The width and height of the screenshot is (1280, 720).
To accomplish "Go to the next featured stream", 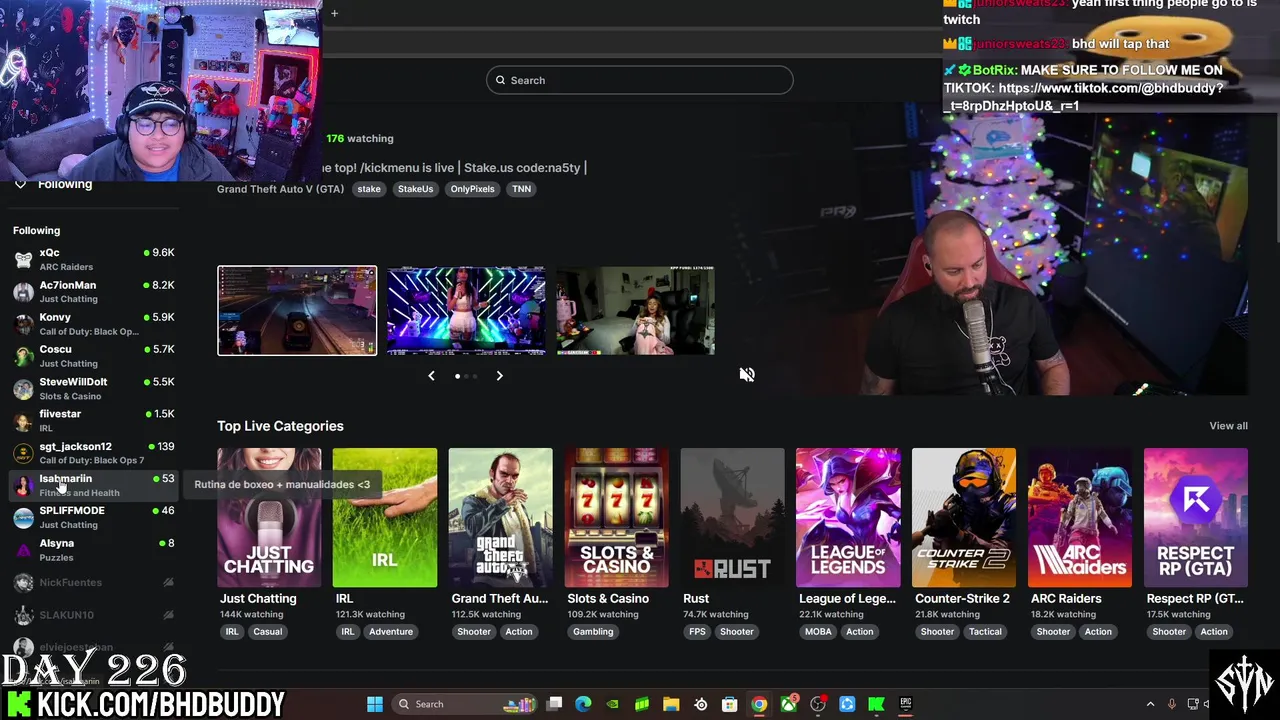I will point(499,376).
